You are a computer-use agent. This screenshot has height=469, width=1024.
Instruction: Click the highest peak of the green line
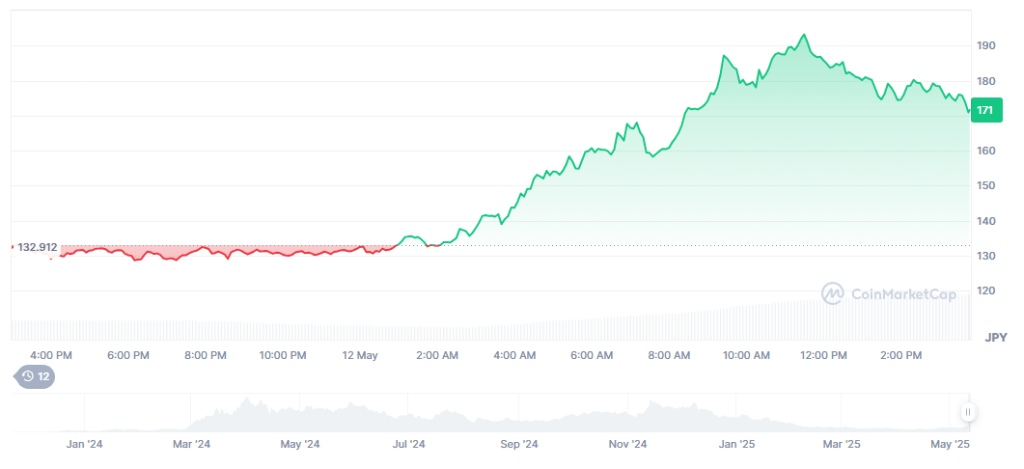803,35
